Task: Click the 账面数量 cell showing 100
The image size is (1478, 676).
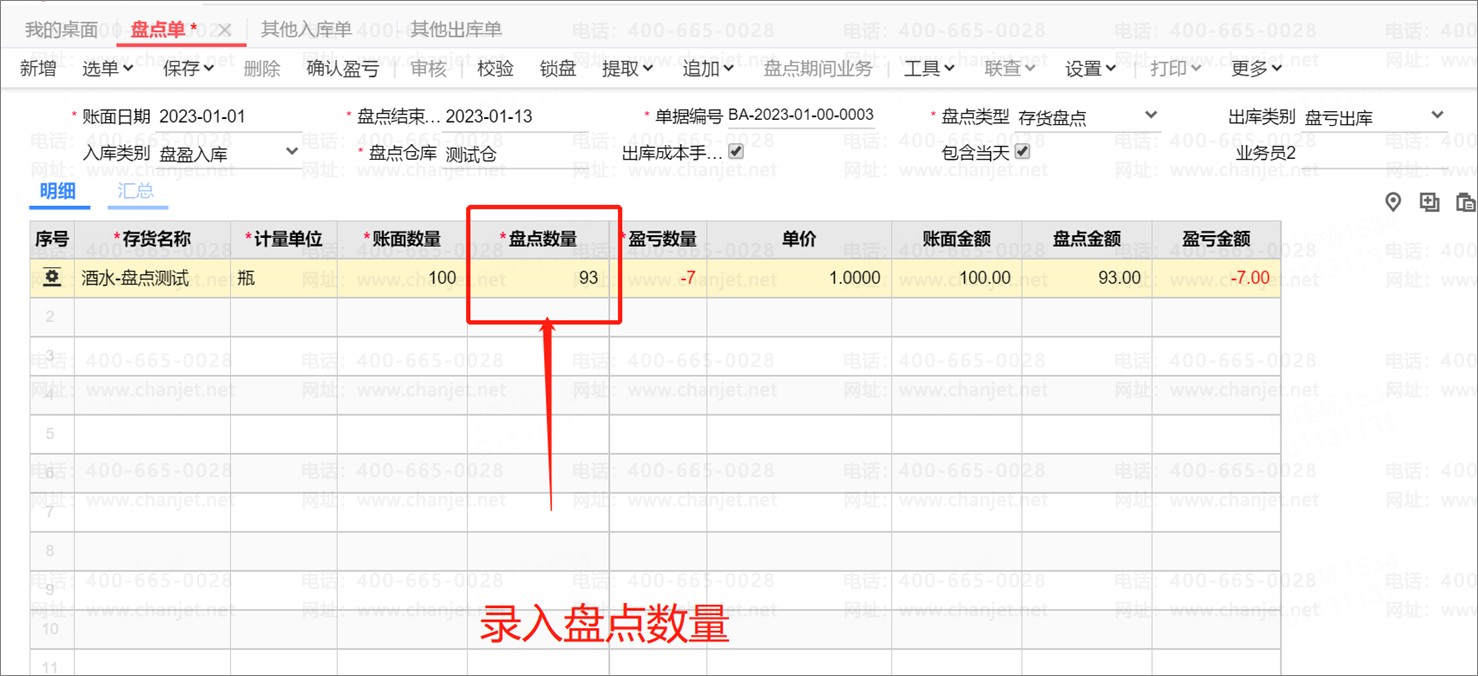Action: pyautogui.click(x=402, y=278)
